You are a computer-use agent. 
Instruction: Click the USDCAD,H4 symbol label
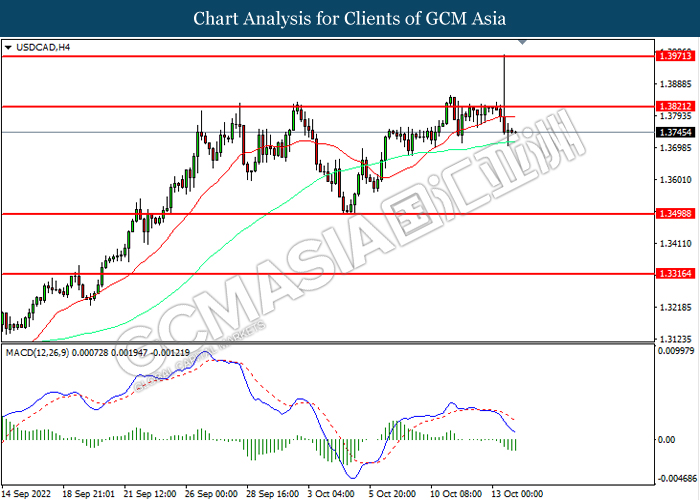[x=43, y=47]
